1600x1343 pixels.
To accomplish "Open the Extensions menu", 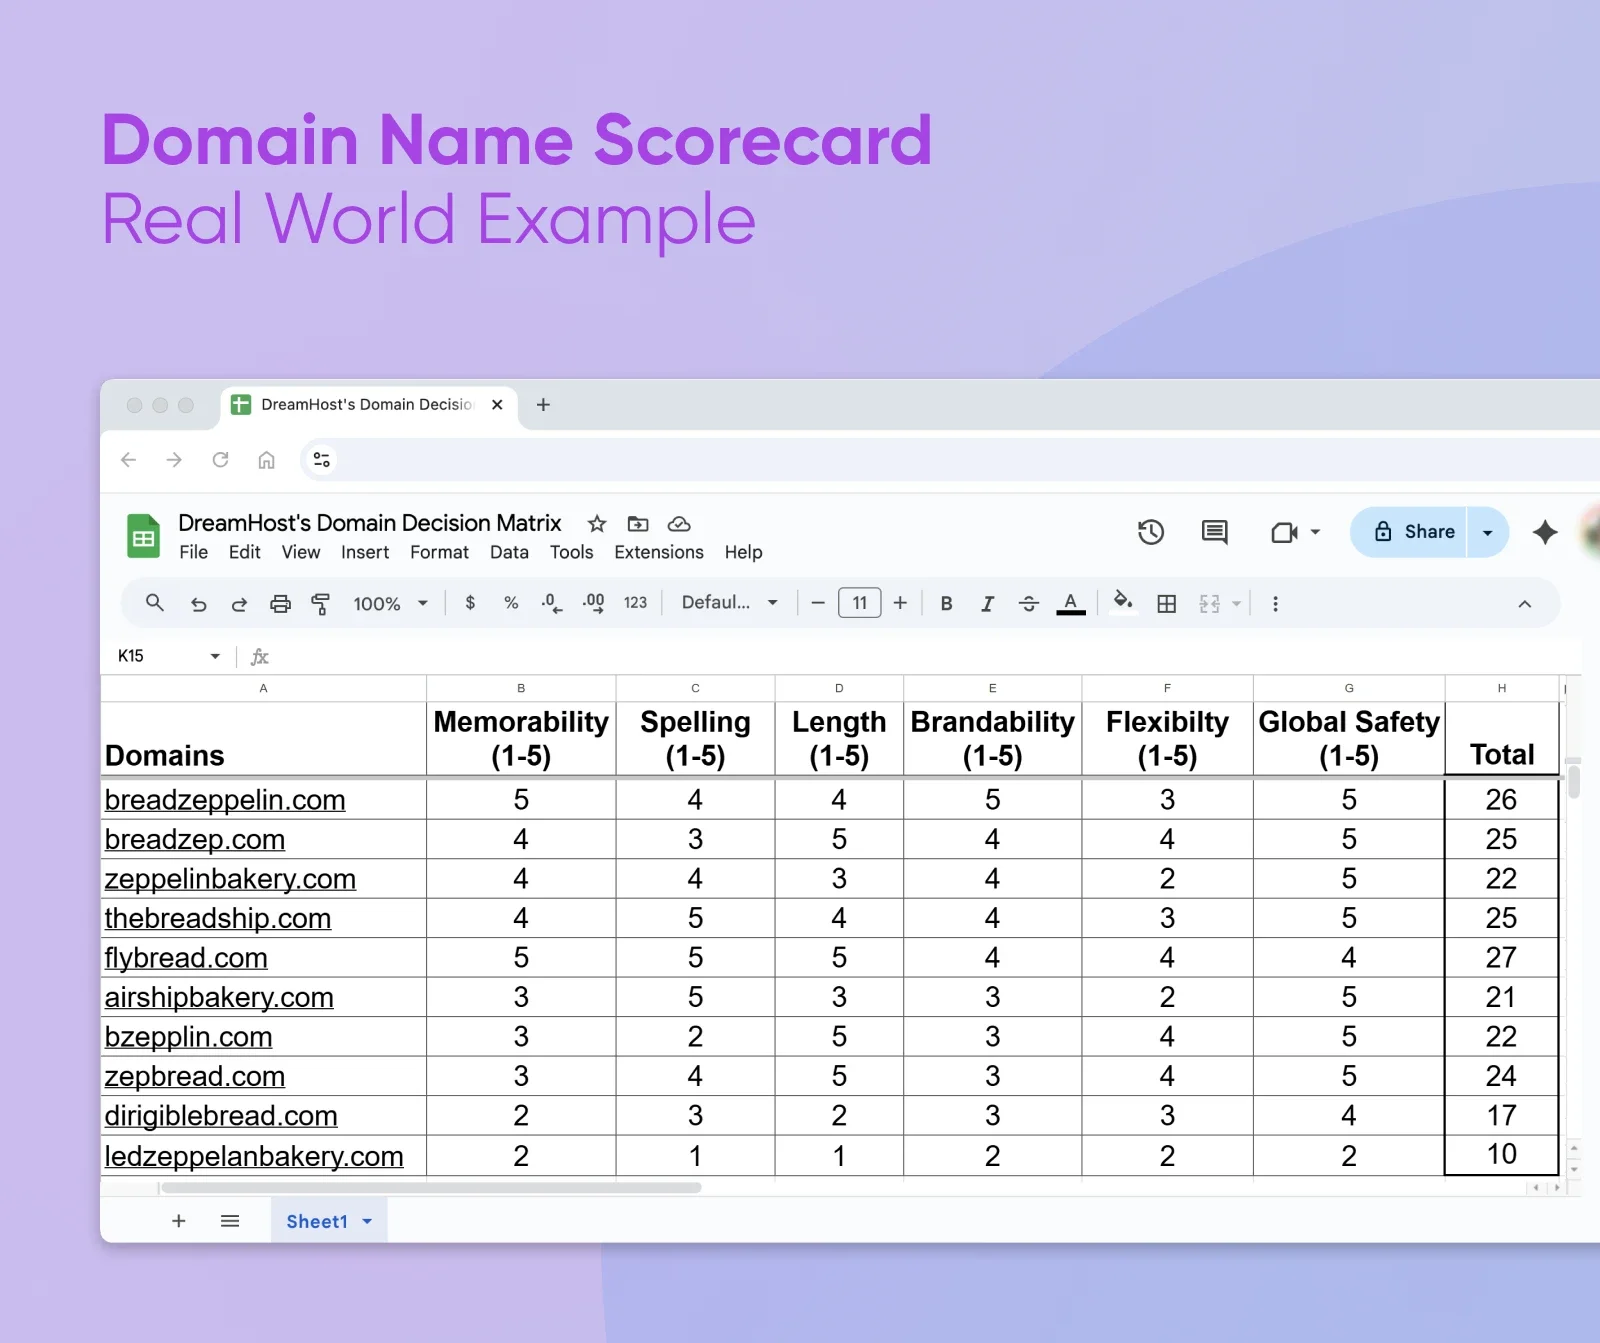I will tap(658, 552).
